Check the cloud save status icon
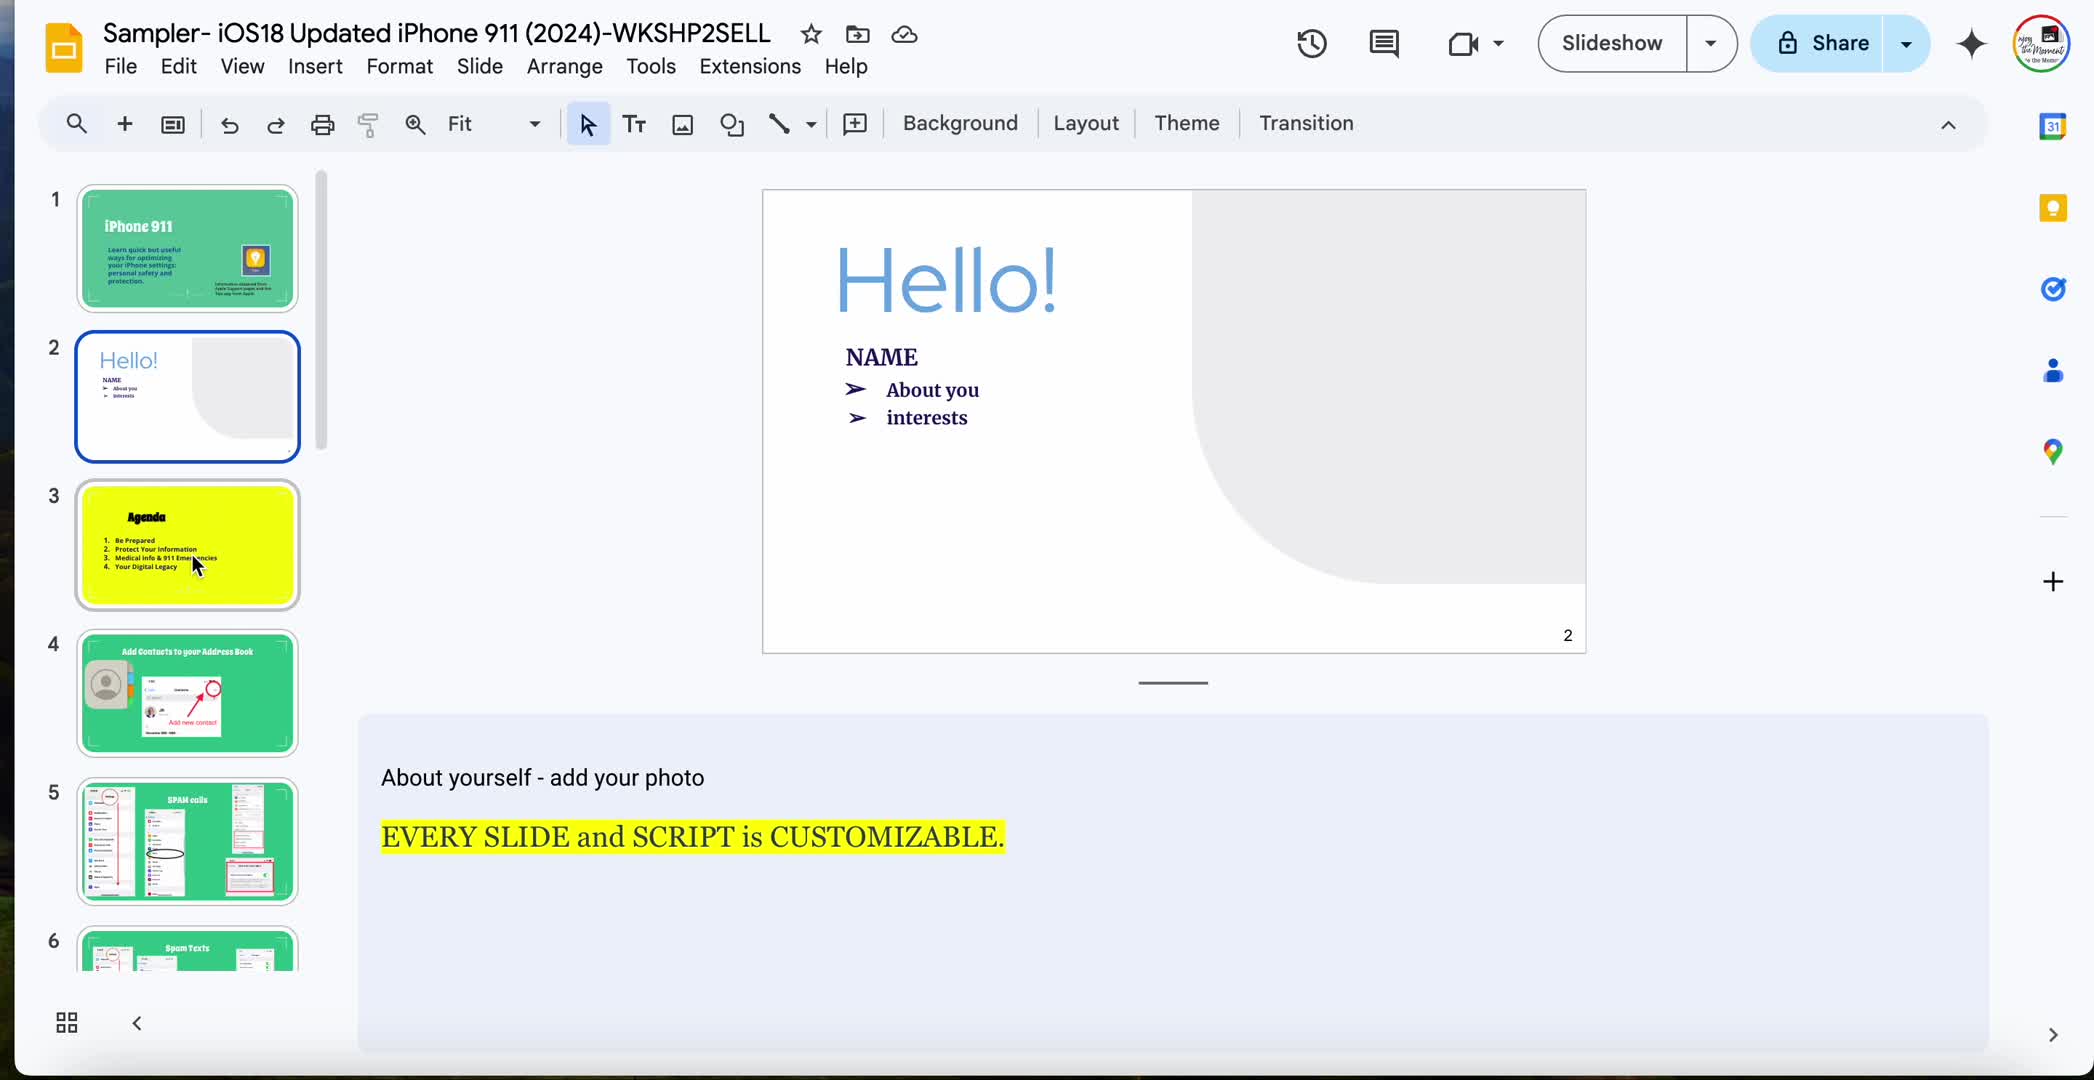 tap(904, 34)
